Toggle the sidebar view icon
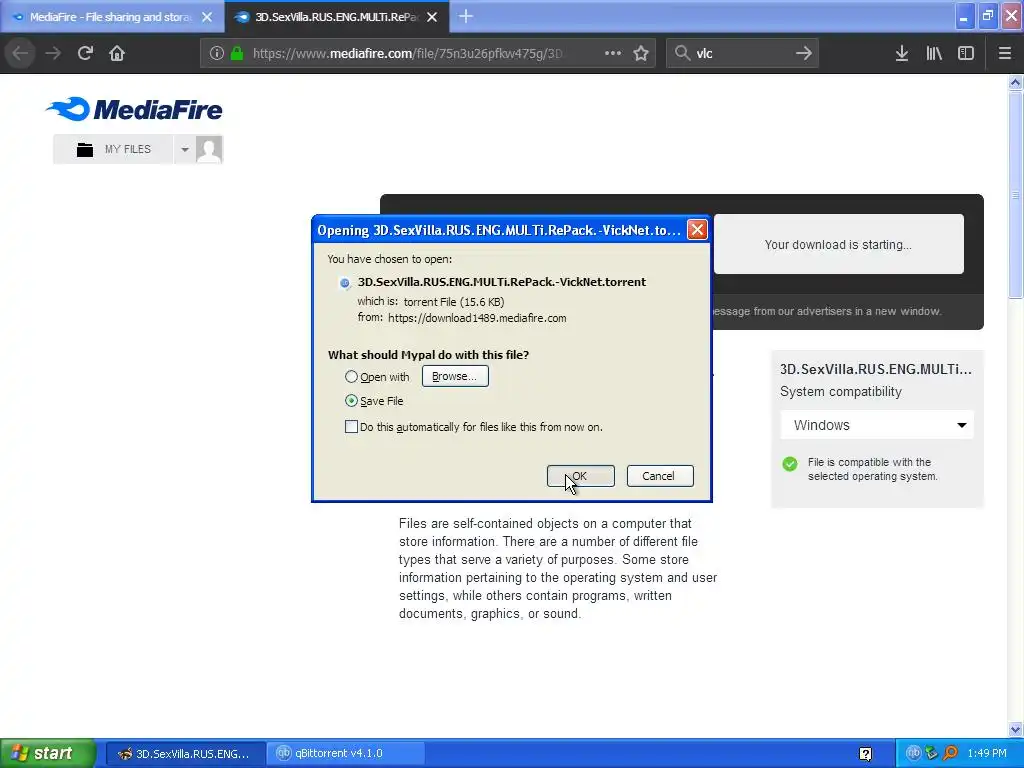 click(x=966, y=53)
